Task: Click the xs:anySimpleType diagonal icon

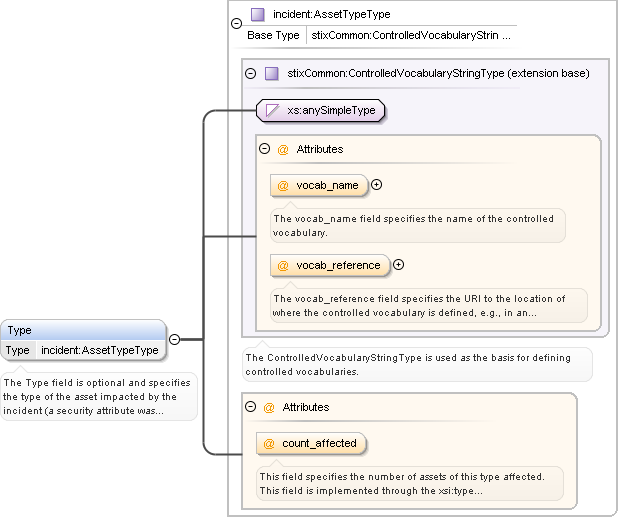Action: pos(272,110)
